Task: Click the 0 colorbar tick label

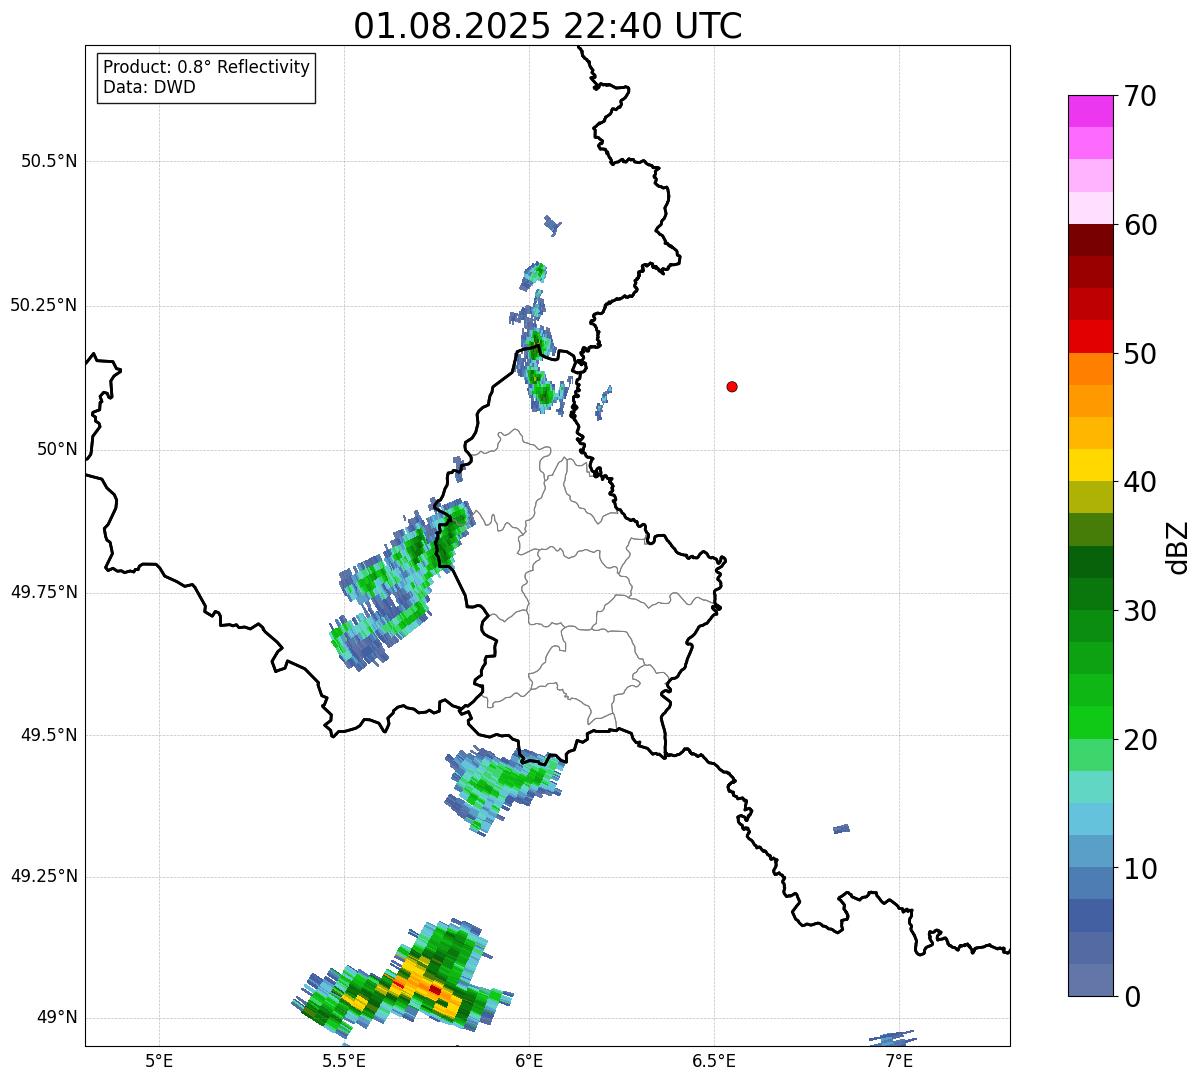Action: pos(1132,996)
